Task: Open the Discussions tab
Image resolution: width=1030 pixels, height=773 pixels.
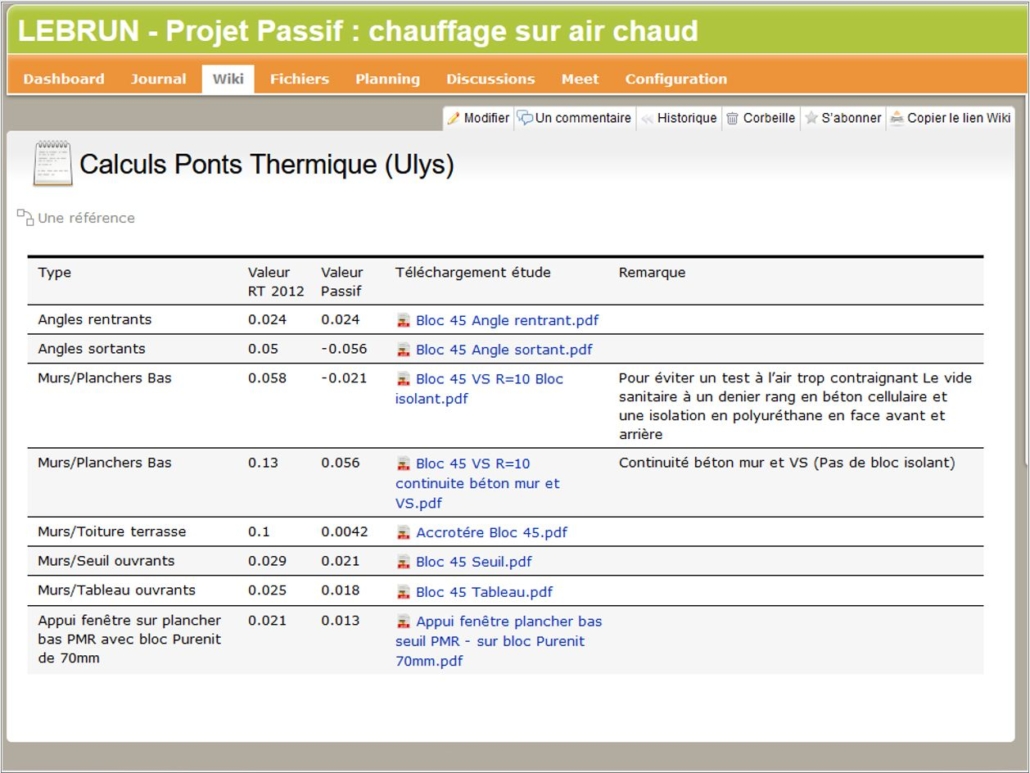Action: [x=491, y=79]
